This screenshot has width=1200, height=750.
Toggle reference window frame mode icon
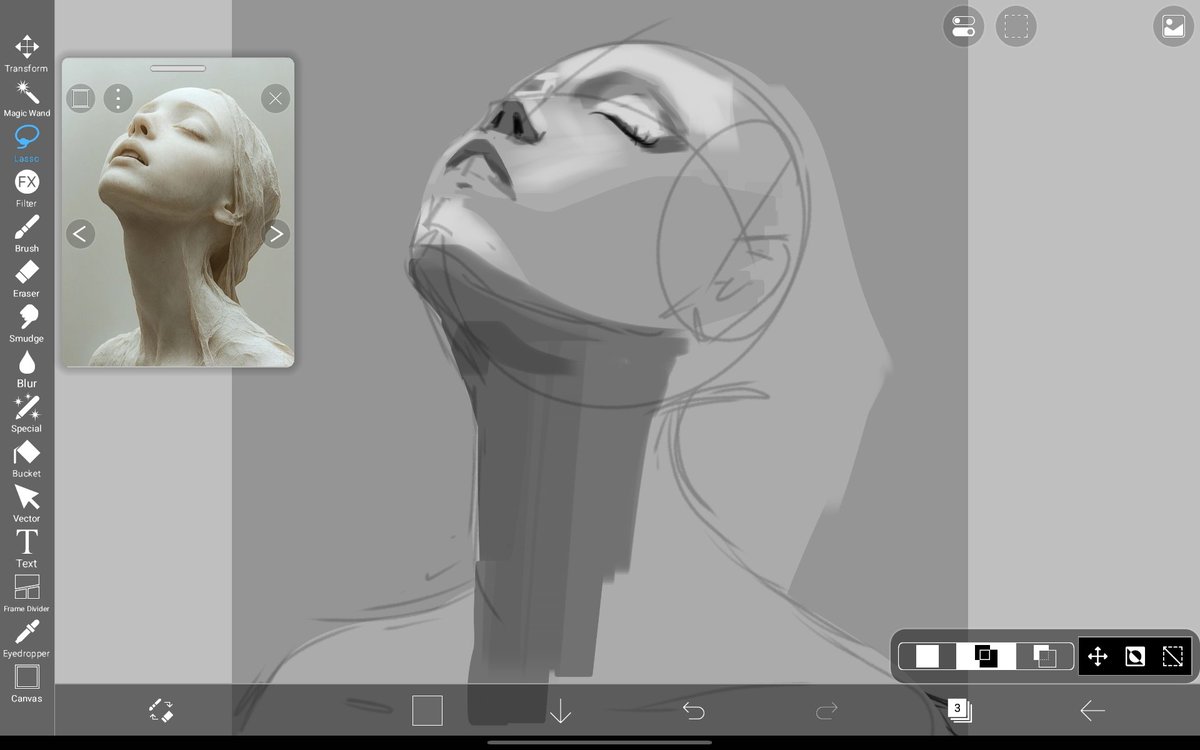point(81,98)
